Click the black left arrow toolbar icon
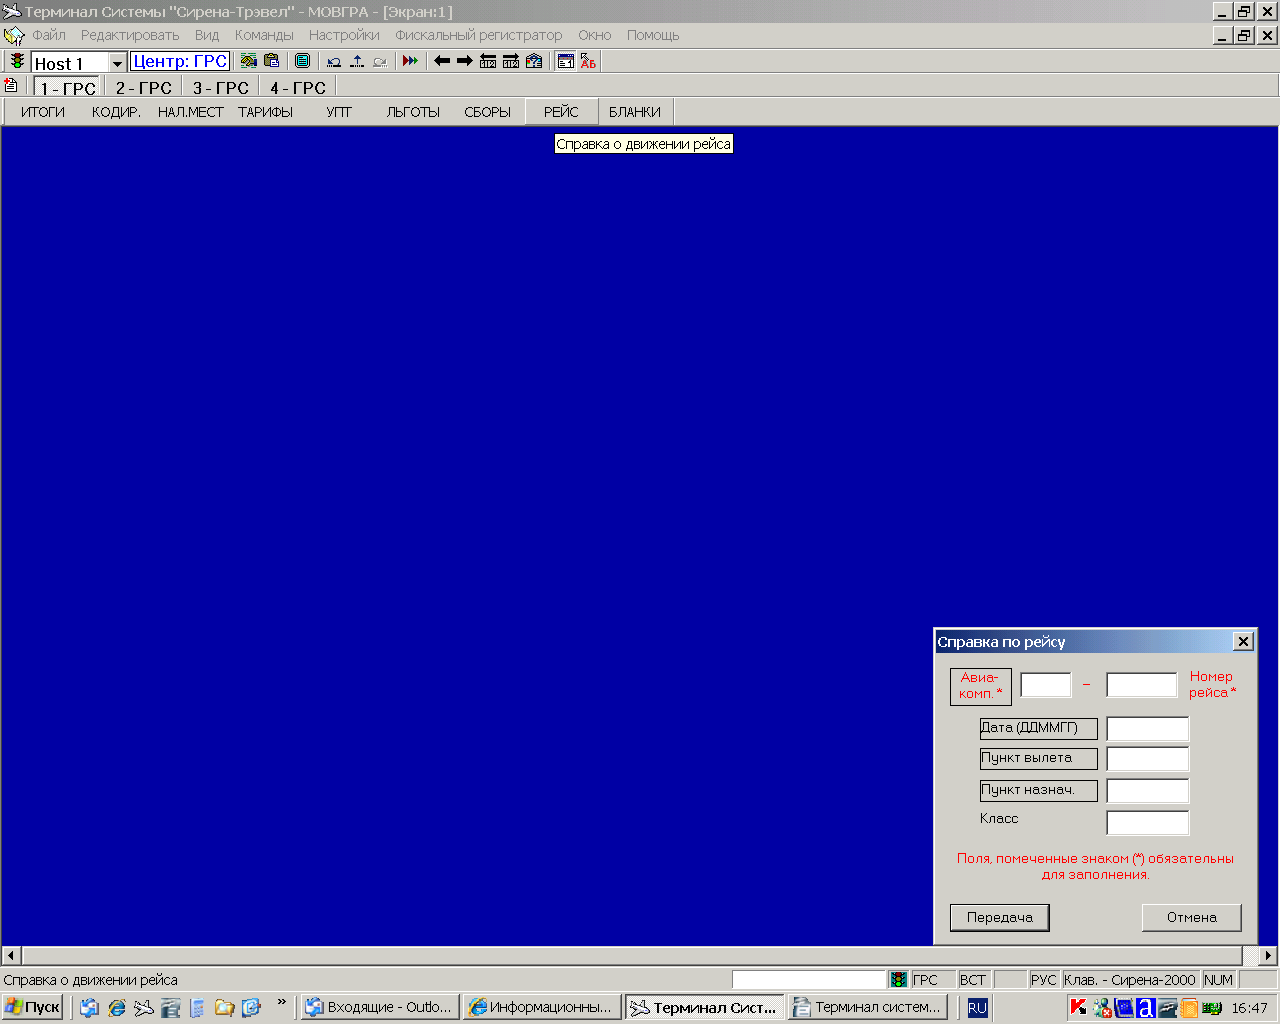Image resolution: width=1280 pixels, height=1024 pixels. pos(442,61)
